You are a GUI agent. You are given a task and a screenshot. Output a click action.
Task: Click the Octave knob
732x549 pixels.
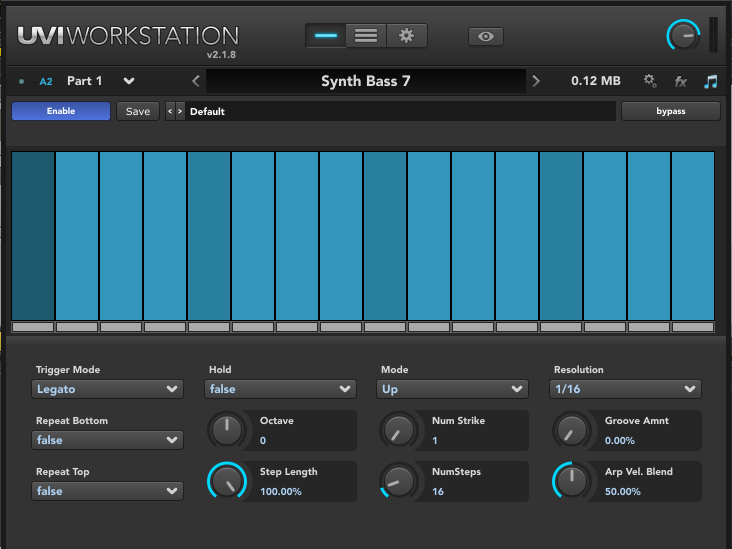coord(227,430)
